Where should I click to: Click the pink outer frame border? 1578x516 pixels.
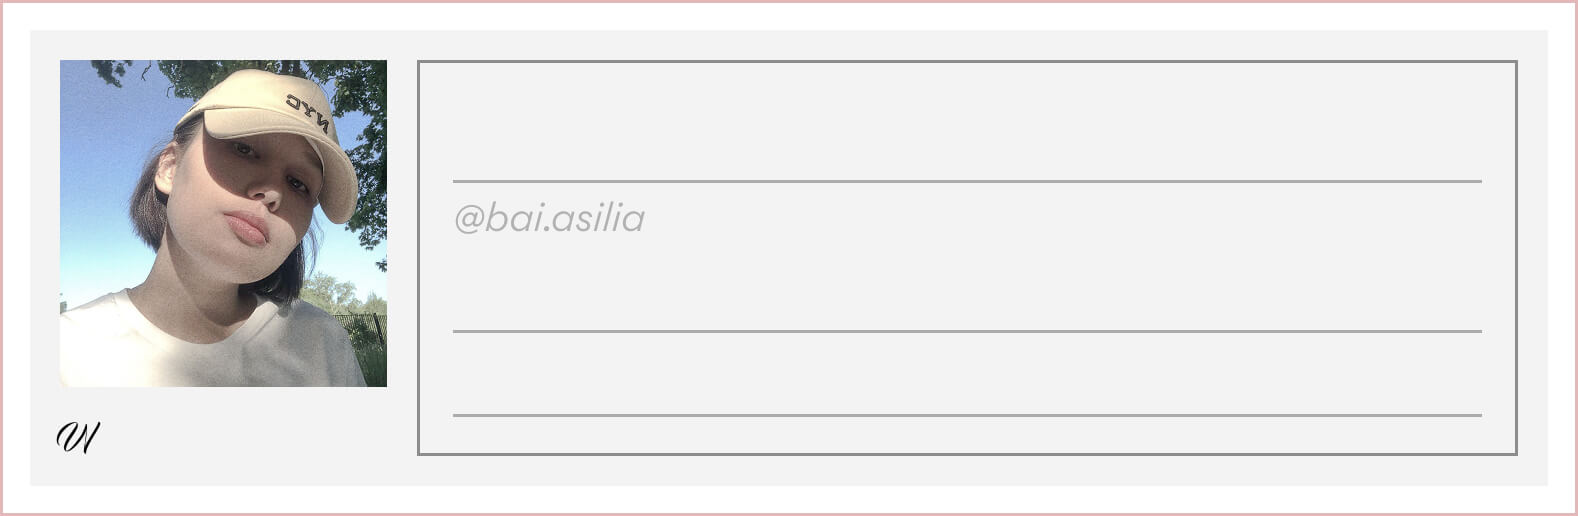[x=789, y=2]
